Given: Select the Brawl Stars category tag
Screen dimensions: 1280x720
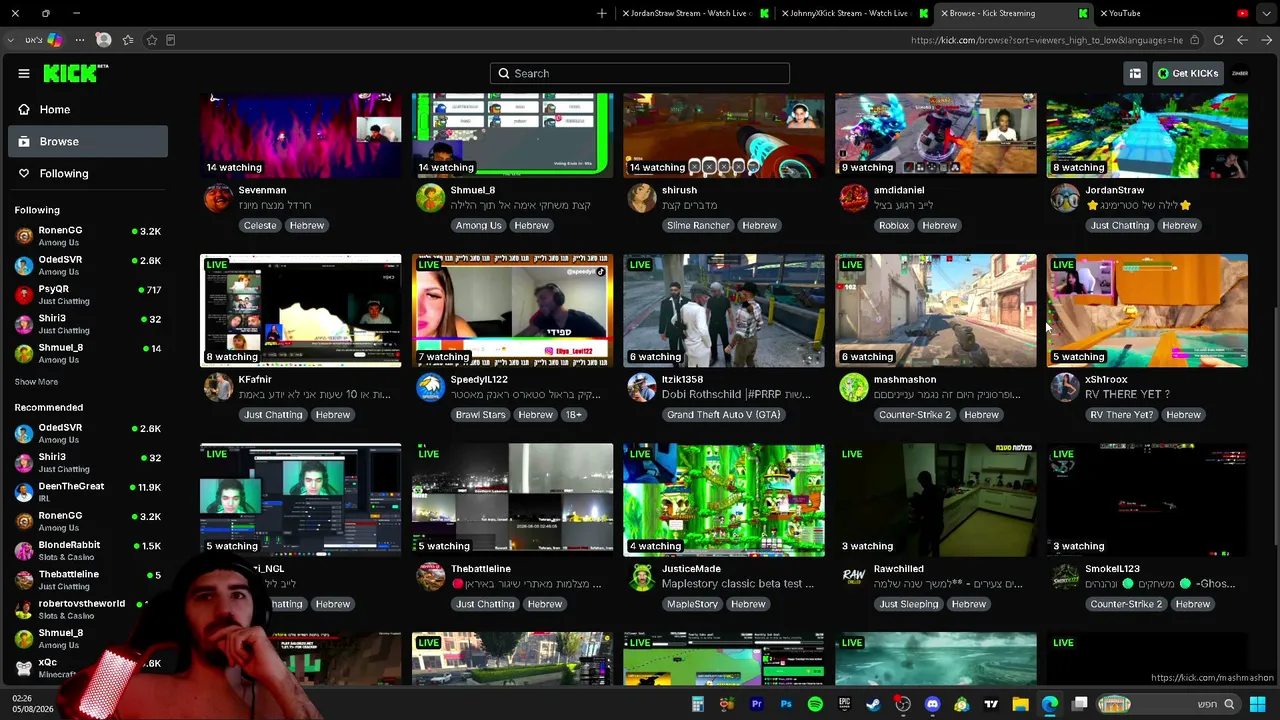Looking at the screenshot, I should click(480, 414).
